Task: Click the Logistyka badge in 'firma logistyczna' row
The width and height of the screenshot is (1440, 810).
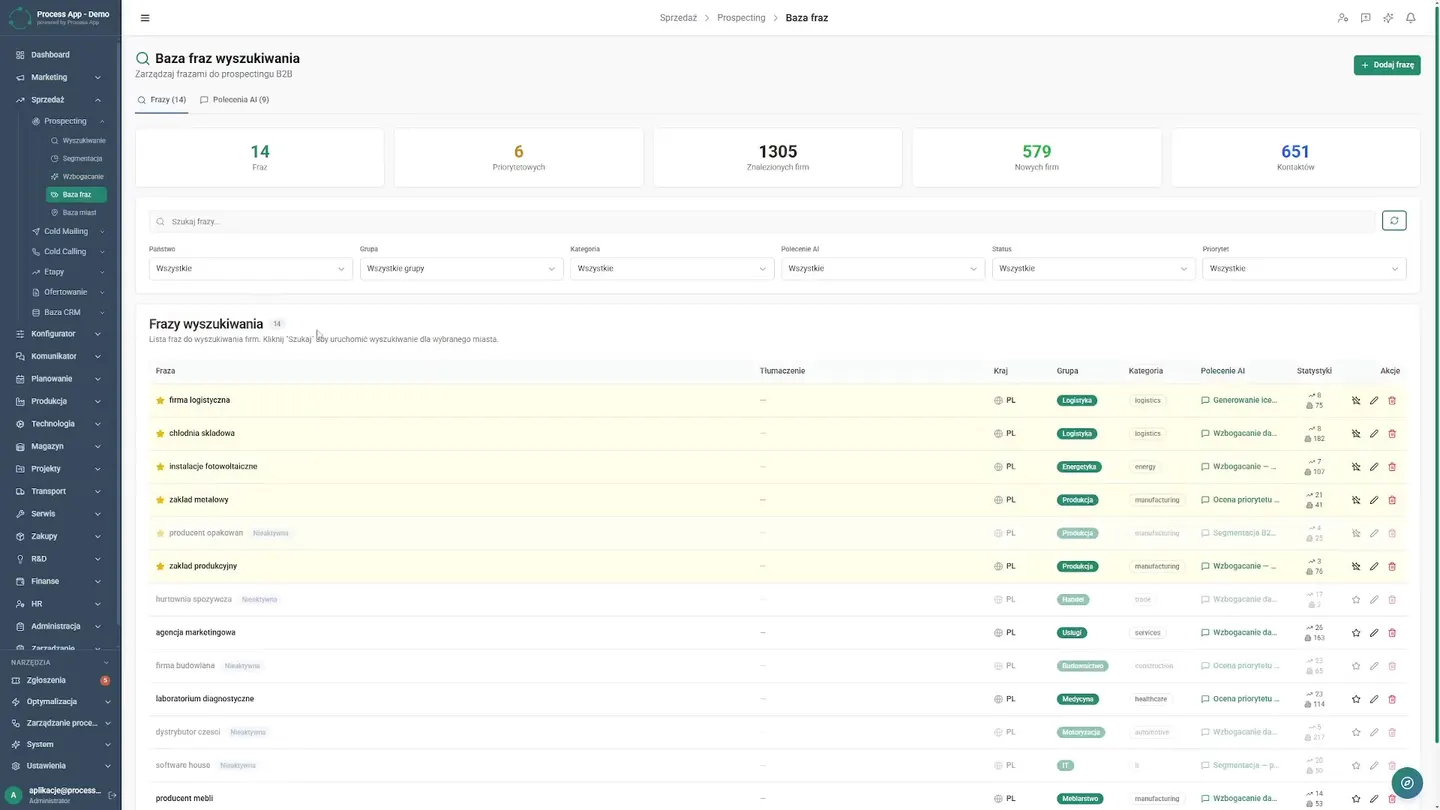Action: coord(1077,400)
